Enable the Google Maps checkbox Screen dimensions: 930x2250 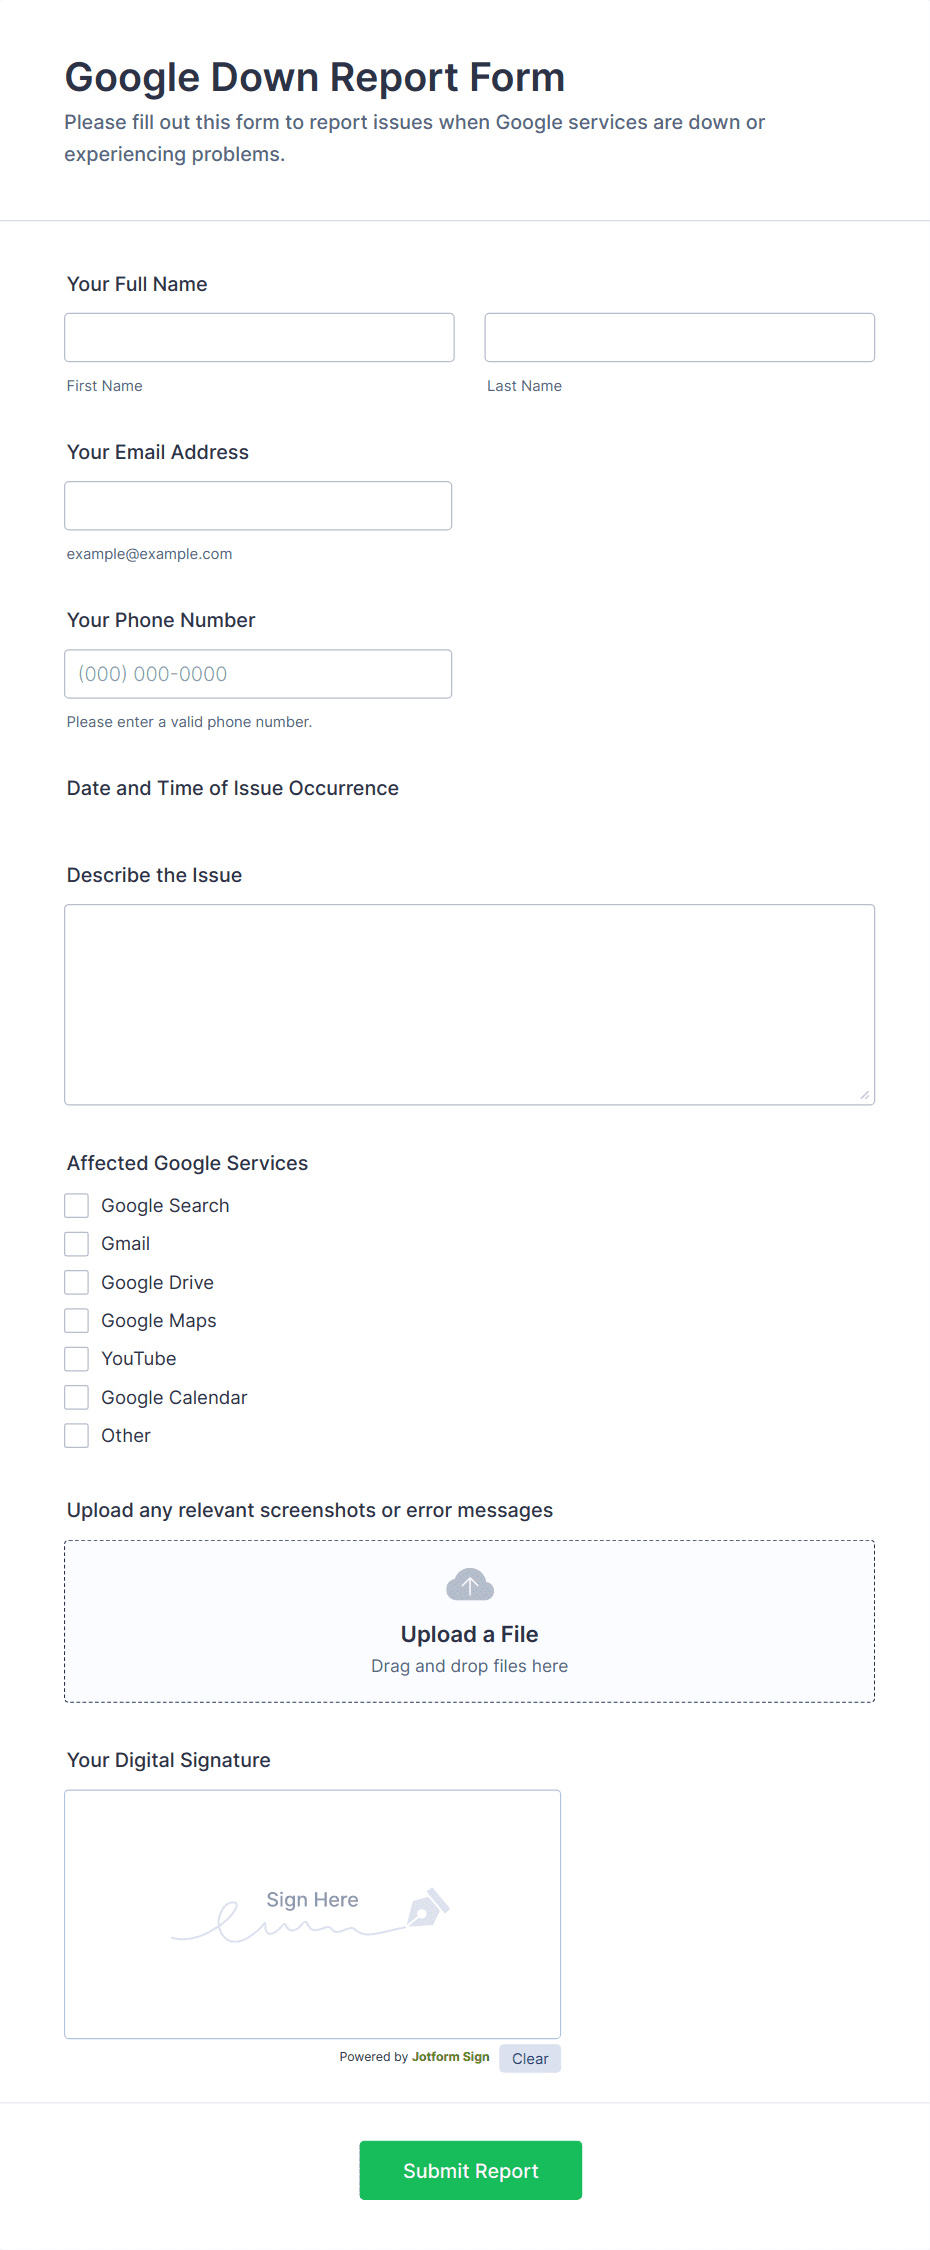coord(77,1321)
